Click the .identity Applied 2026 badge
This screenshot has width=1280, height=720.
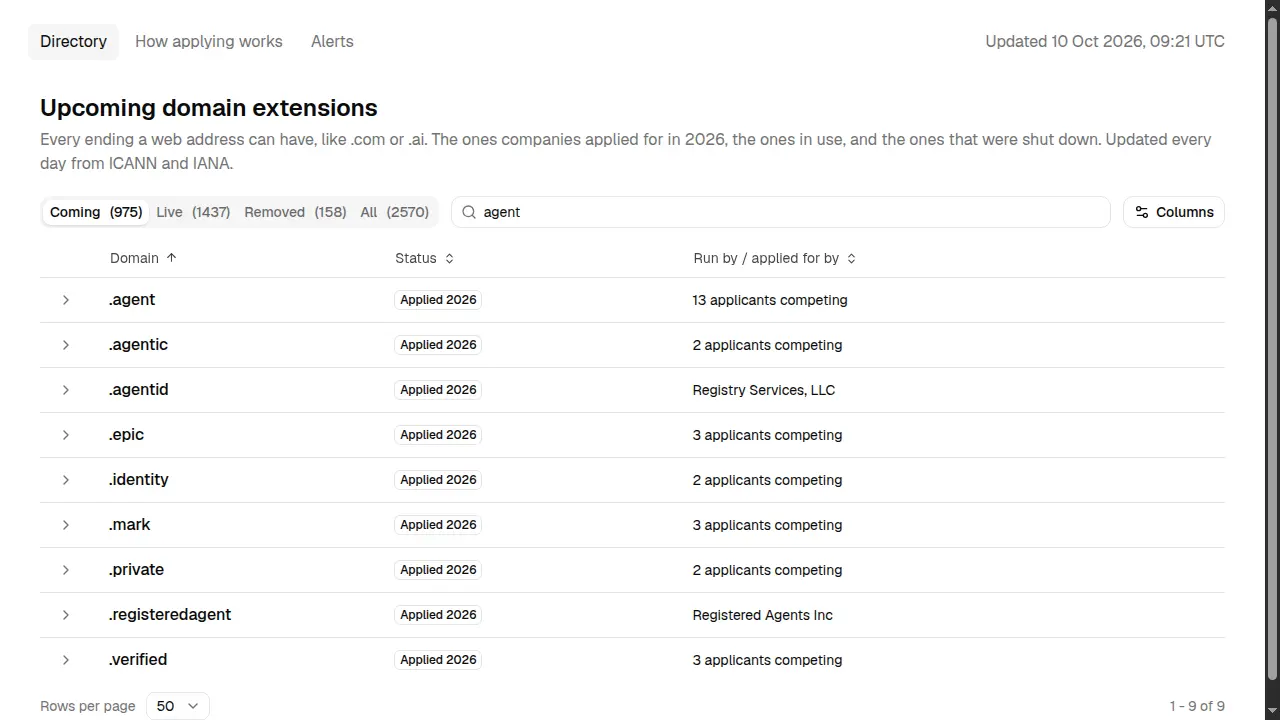coord(438,480)
